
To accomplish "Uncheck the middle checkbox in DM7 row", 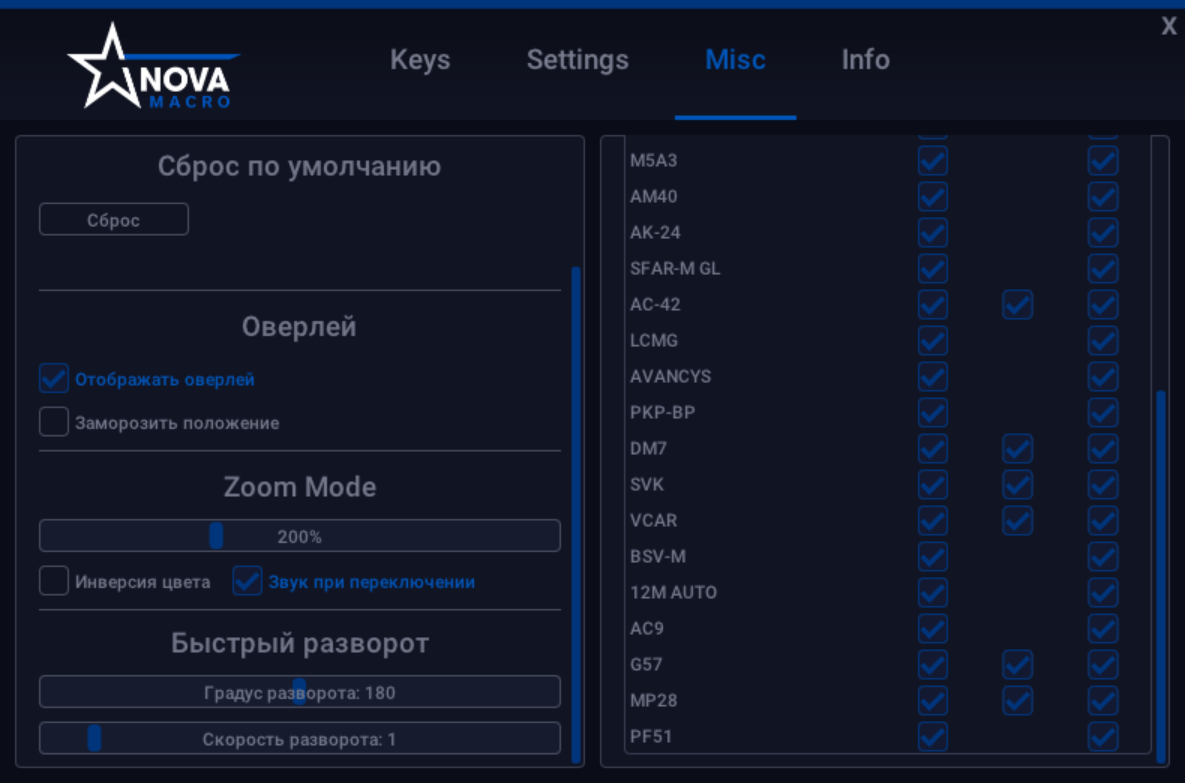I will [x=1018, y=448].
